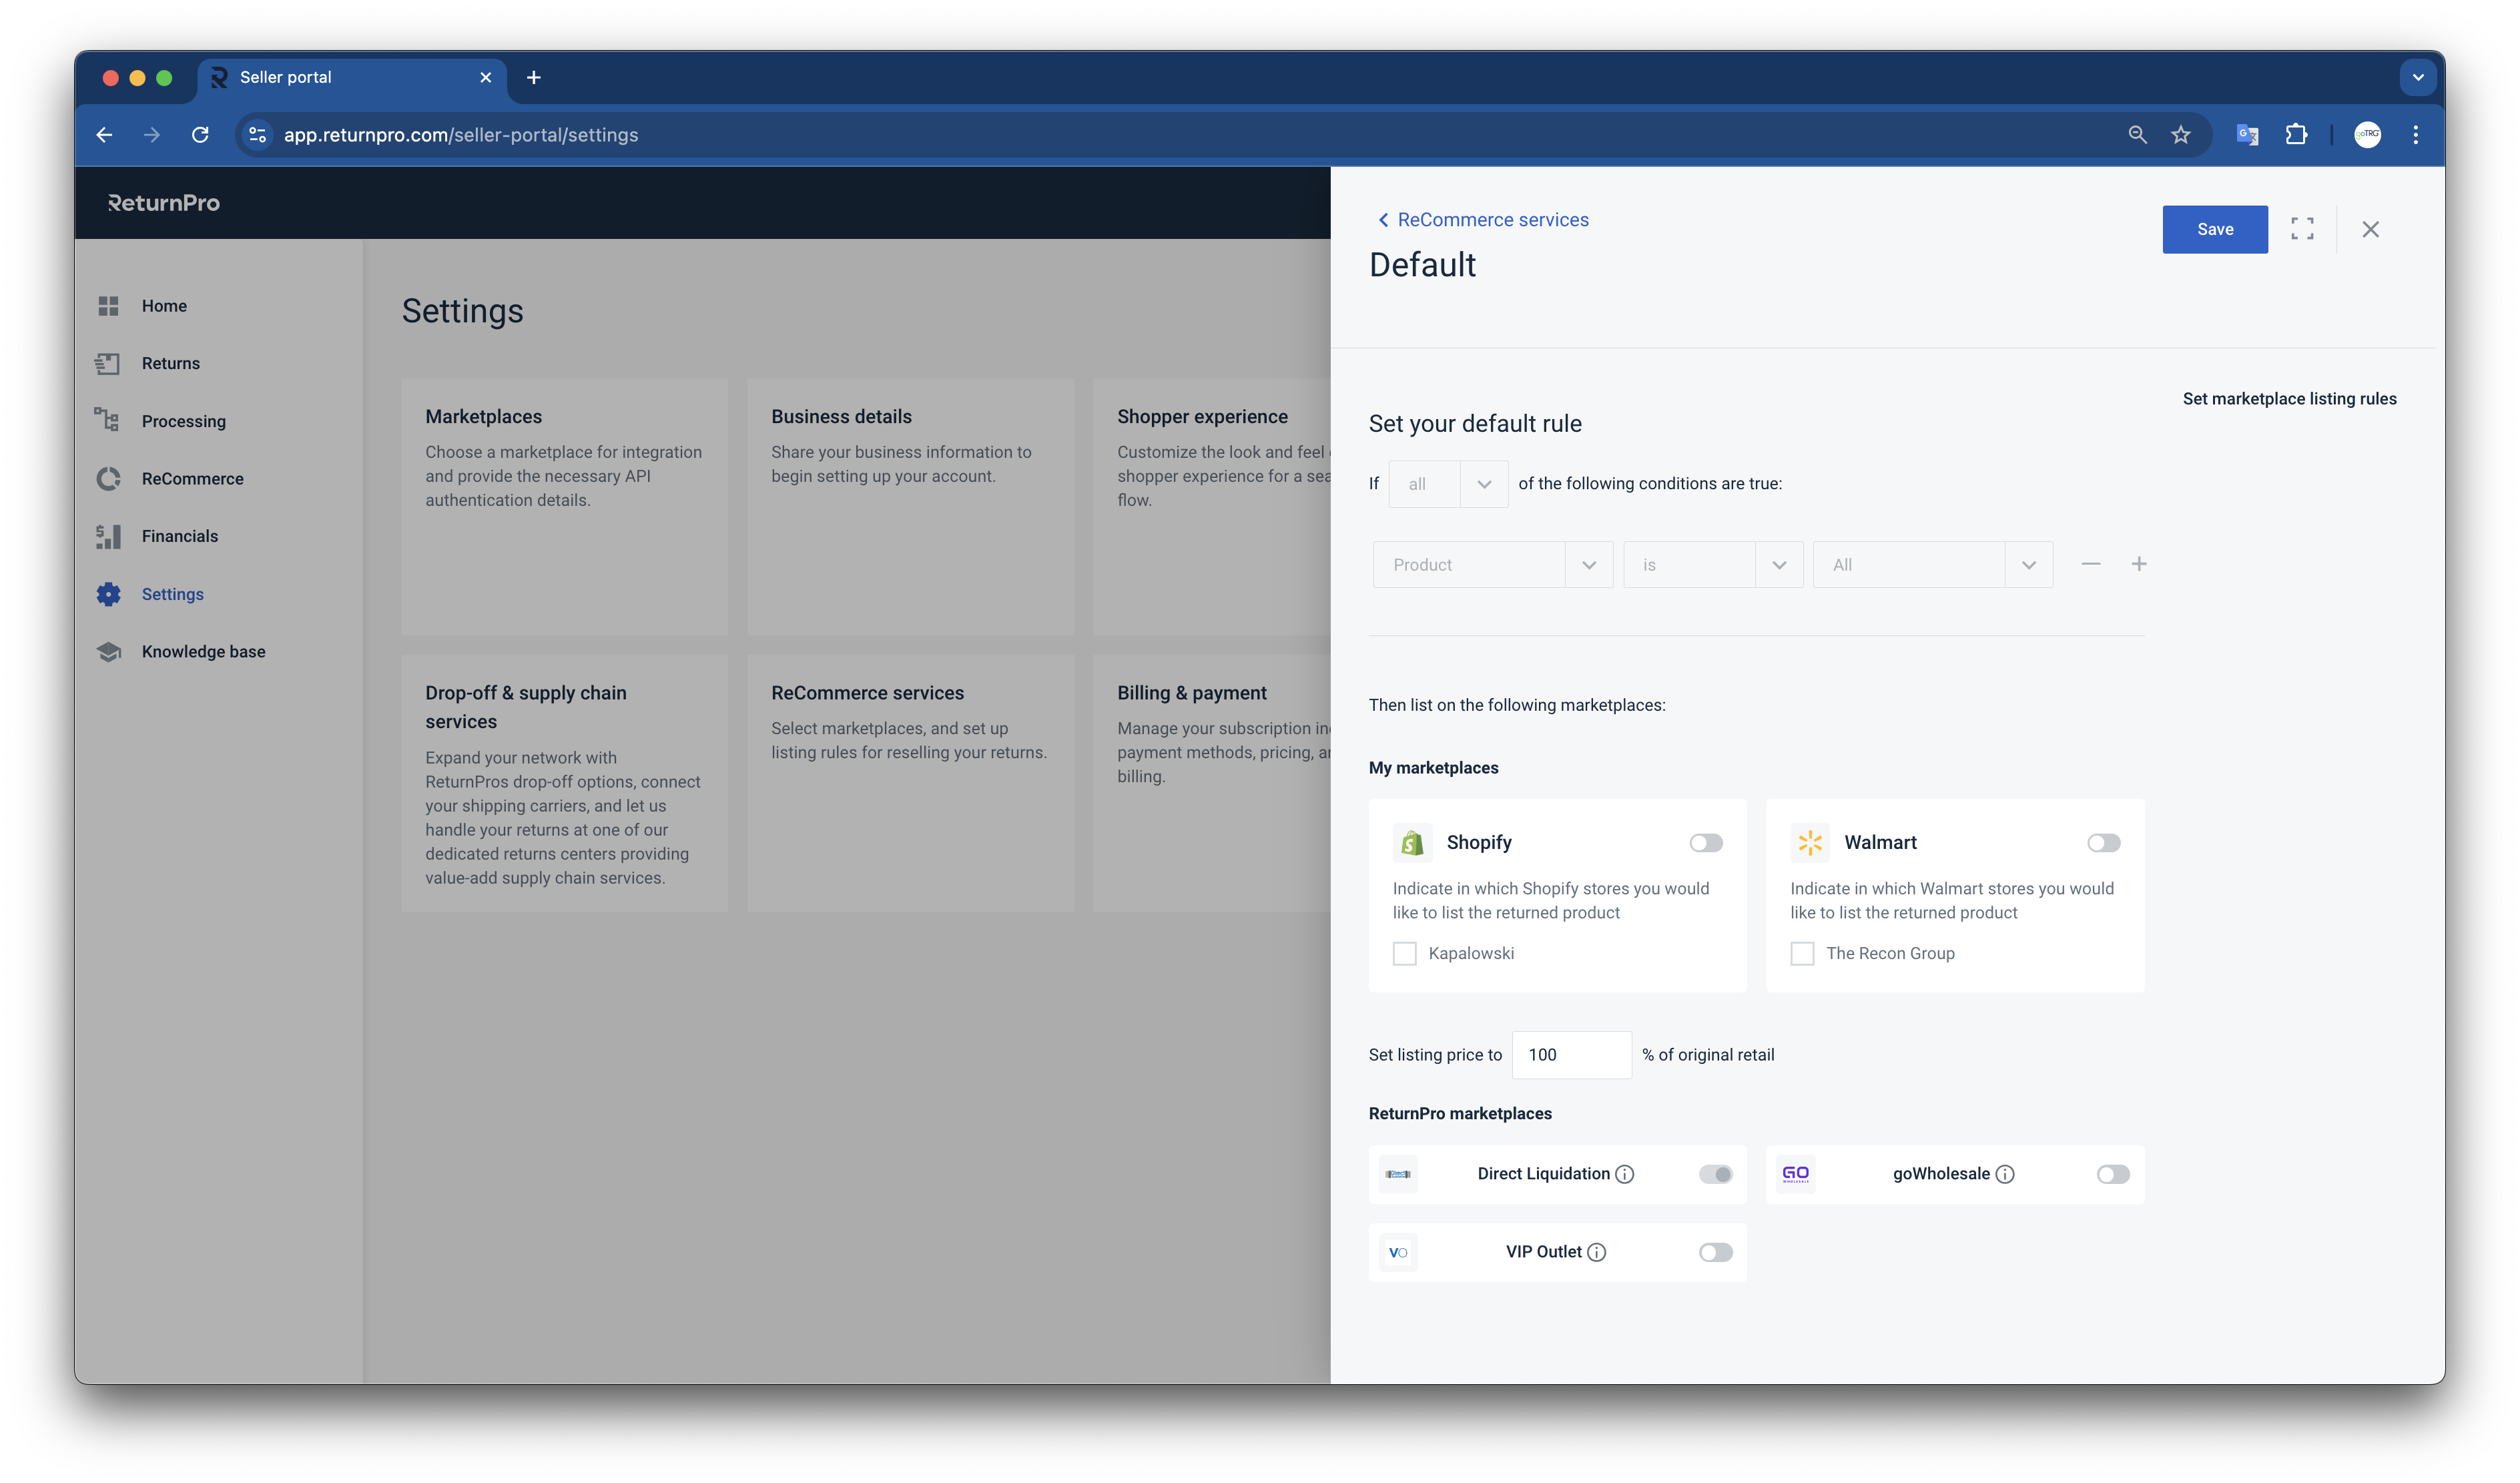Expand the 'is' operator dropdown
Viewport: 2520px width, 1483px height.
point(1712,565)
